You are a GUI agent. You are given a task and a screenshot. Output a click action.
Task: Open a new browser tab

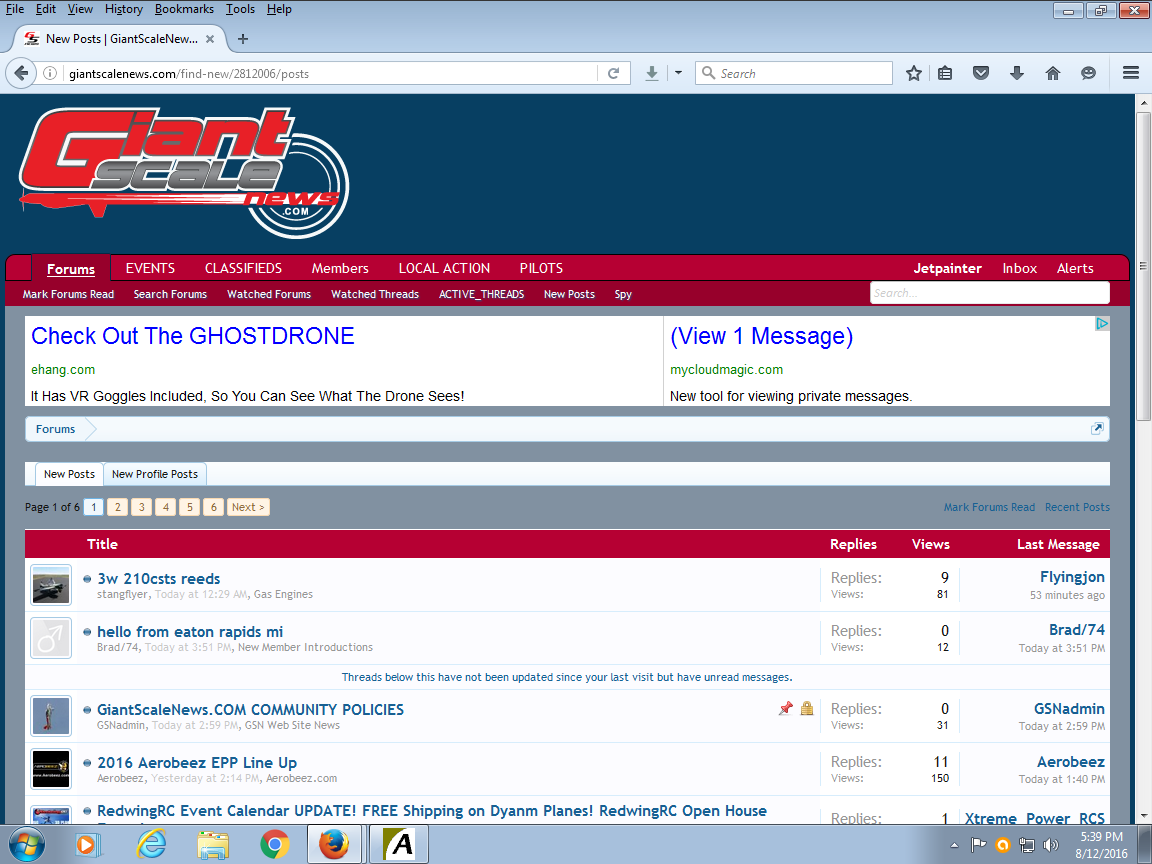[243, 39]
